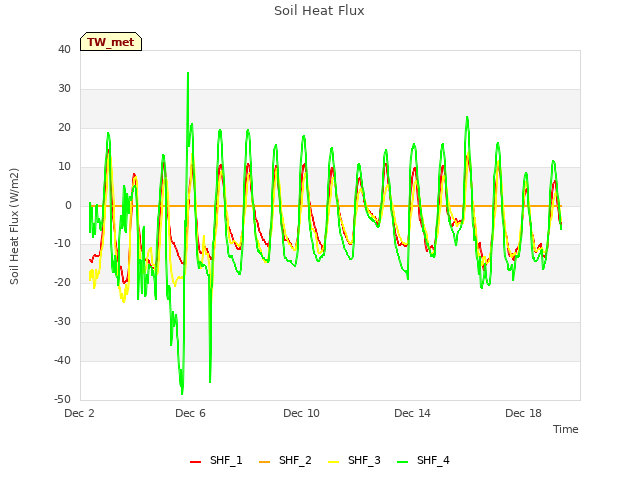
Task: Click the -30 y-axis tick label
Action: coord(63,322)
